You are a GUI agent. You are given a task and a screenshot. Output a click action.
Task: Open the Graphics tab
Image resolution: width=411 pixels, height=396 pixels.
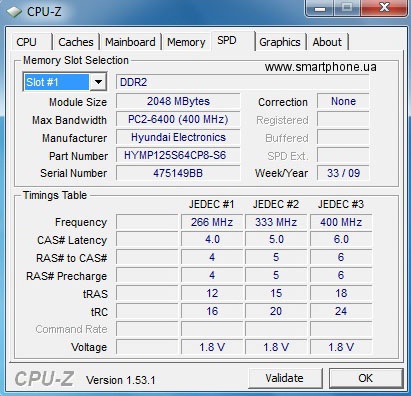coord(280,42)
